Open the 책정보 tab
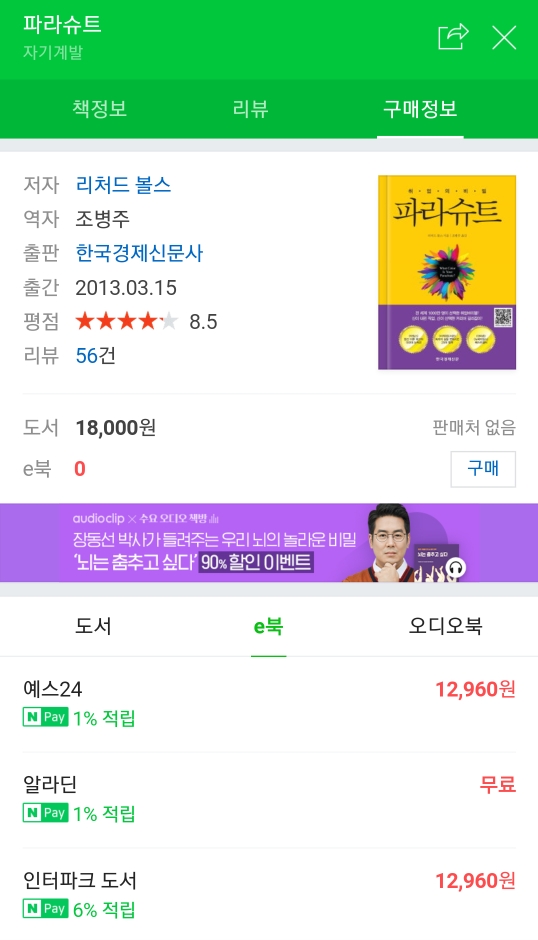Image resolution: width=538 pixels, height=940 pixels. 100,109
